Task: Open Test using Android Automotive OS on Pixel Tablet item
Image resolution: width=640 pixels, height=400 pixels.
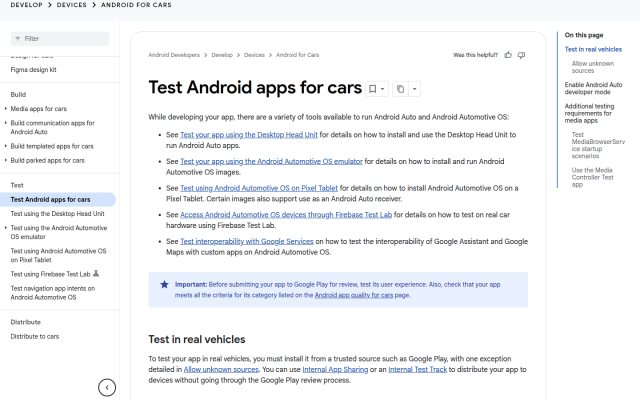Action: pos(58,255)
